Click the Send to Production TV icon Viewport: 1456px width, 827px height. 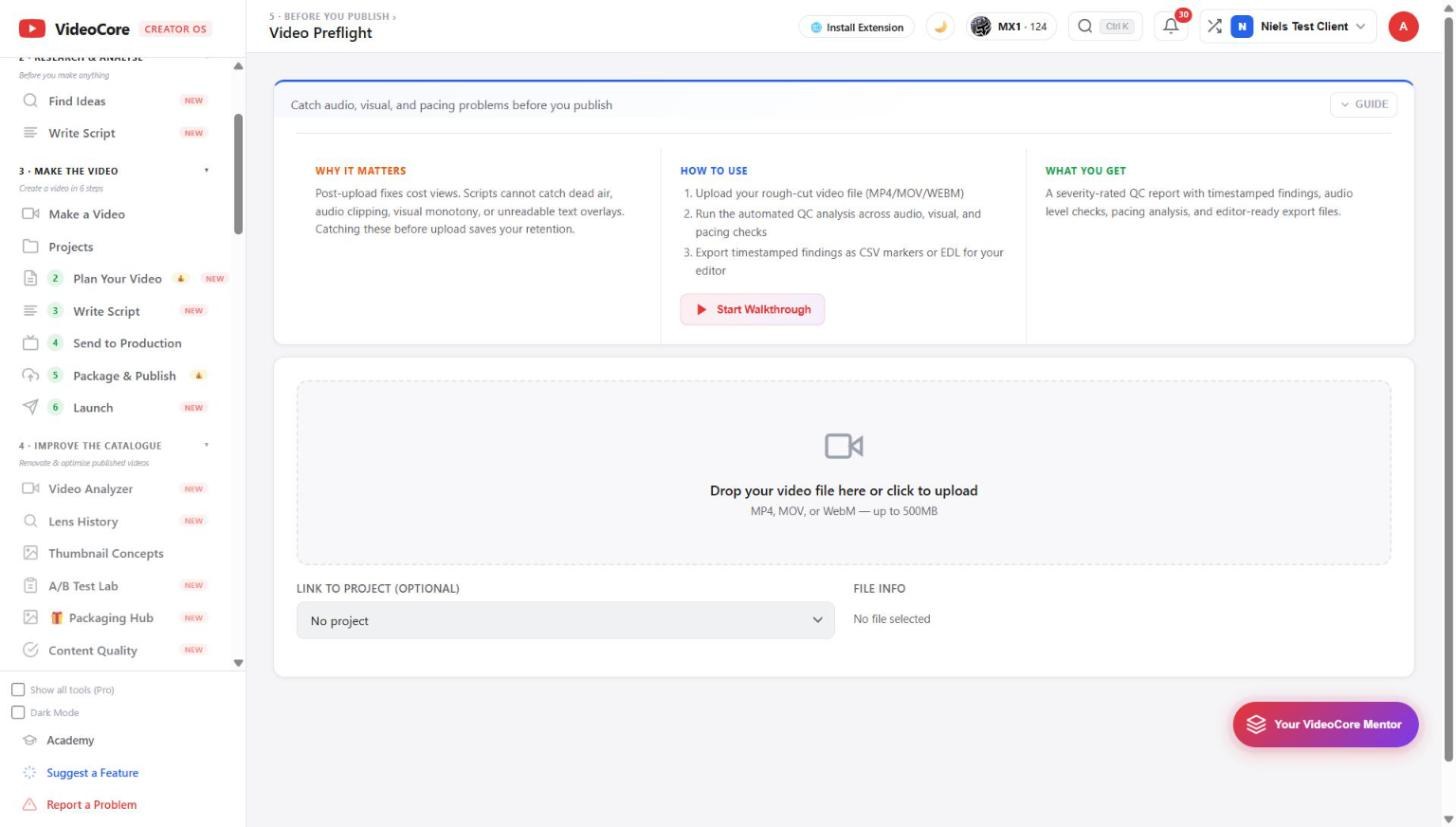[30, 343]
